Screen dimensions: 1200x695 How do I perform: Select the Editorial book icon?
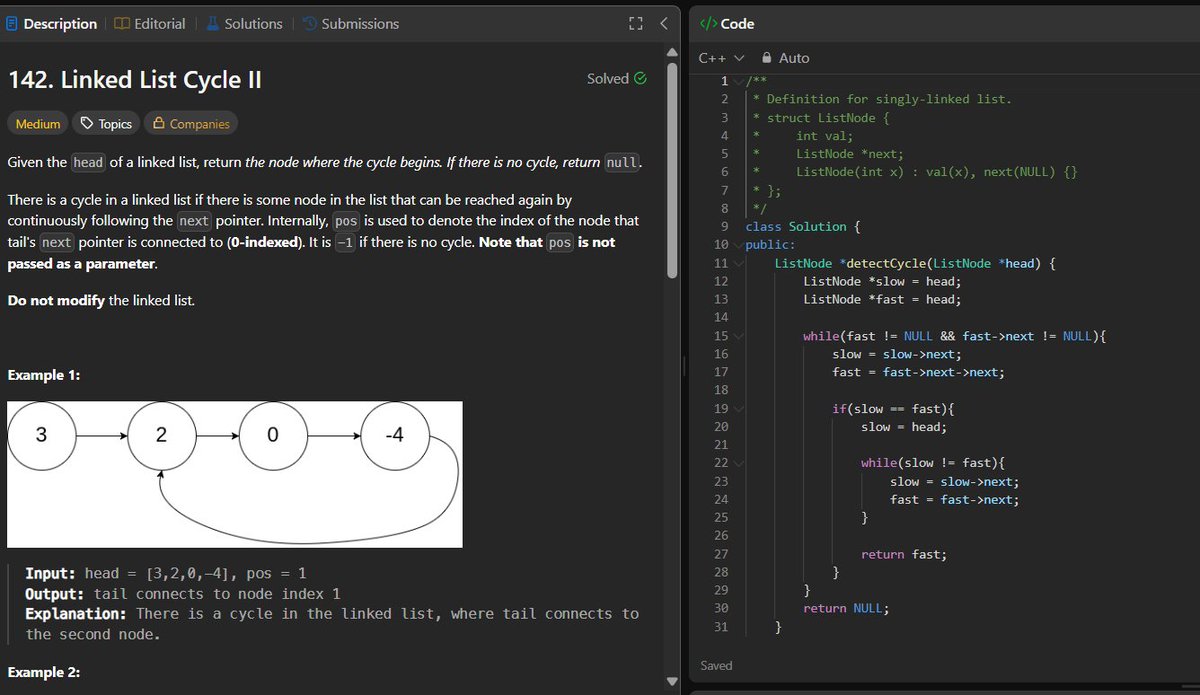point(119,23)
